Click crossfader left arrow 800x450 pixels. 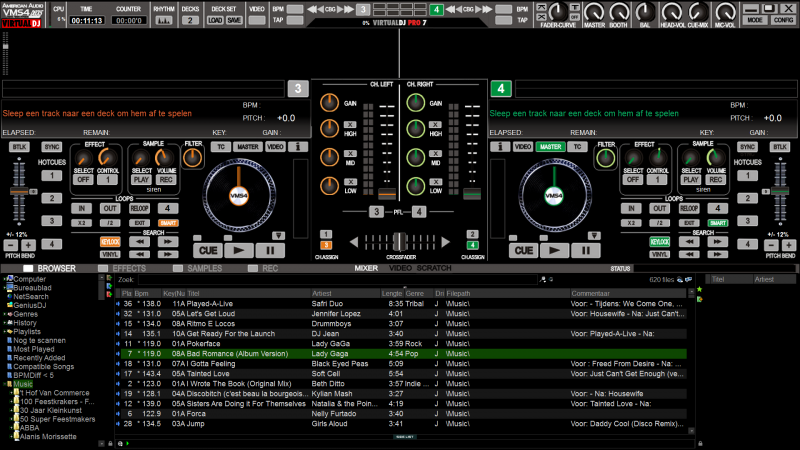pyautogui.click(x=354, y=242)
